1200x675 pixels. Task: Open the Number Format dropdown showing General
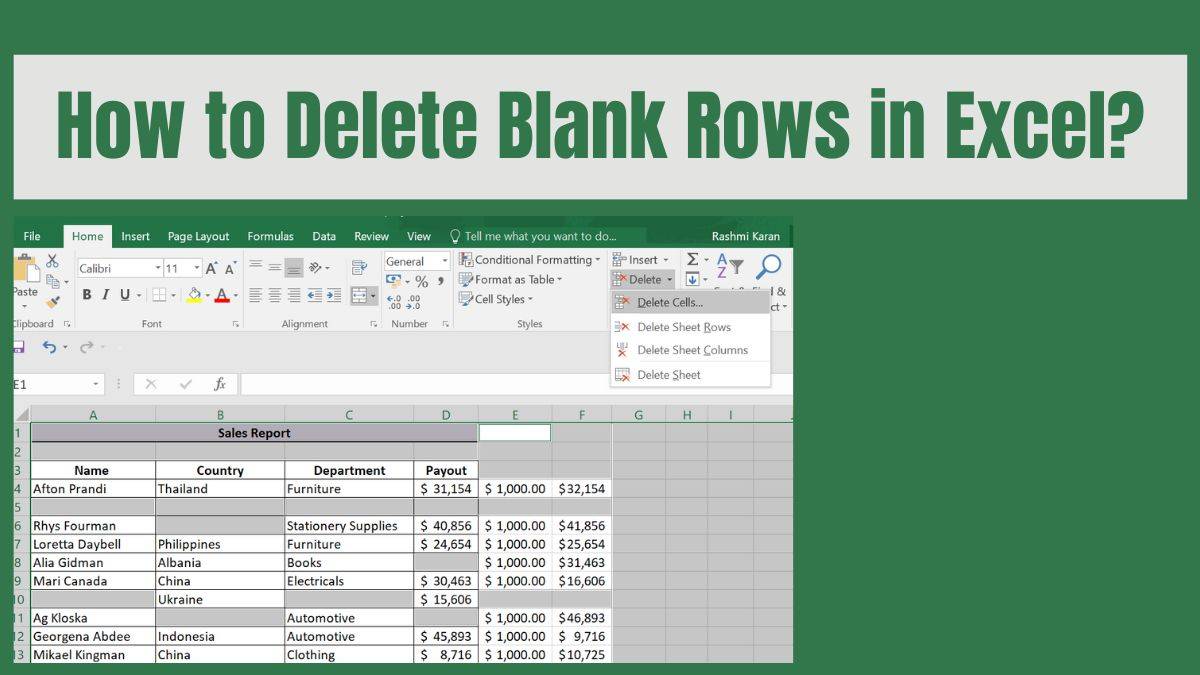pyautogui.click(x=445, y=260)
